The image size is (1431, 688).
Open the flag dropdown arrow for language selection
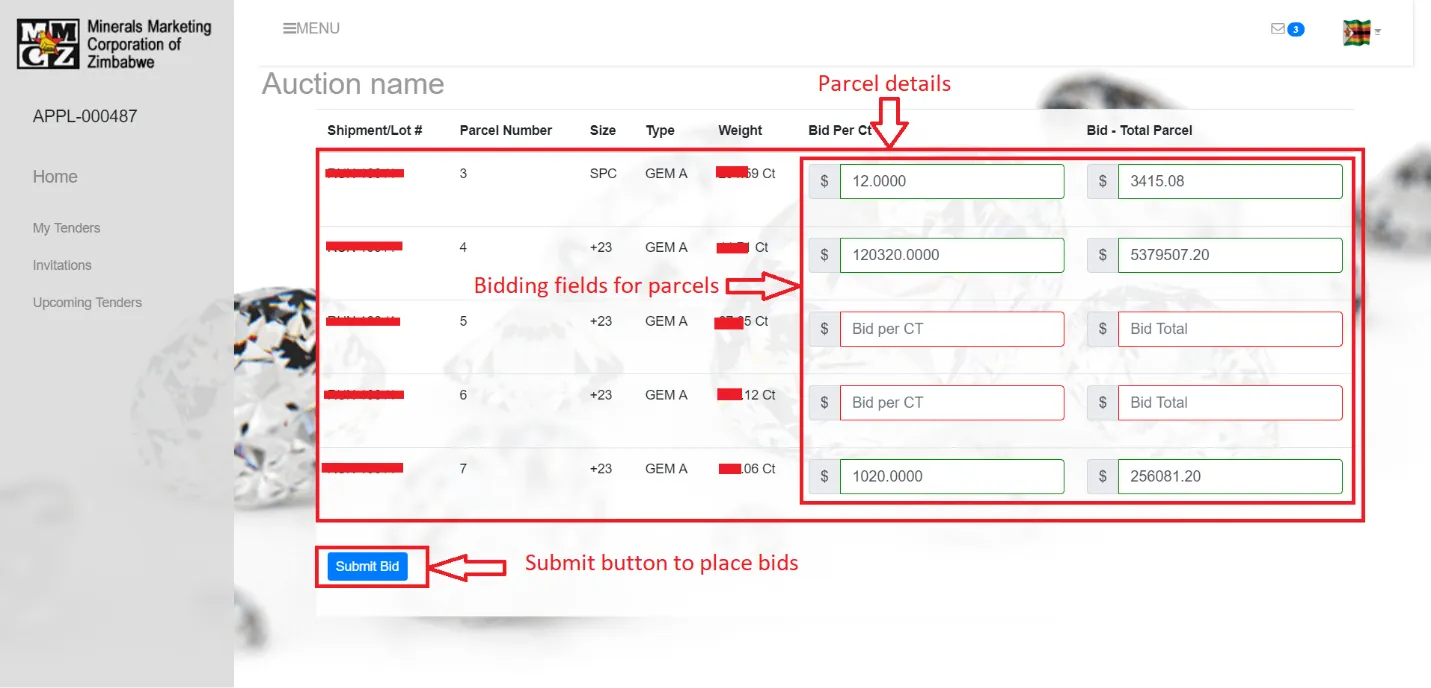point(1377,33)
